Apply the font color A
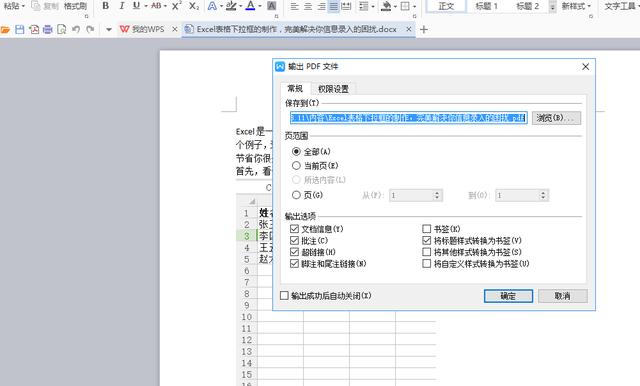Screen dimensions: 640x386 click(x=251, y=6)
